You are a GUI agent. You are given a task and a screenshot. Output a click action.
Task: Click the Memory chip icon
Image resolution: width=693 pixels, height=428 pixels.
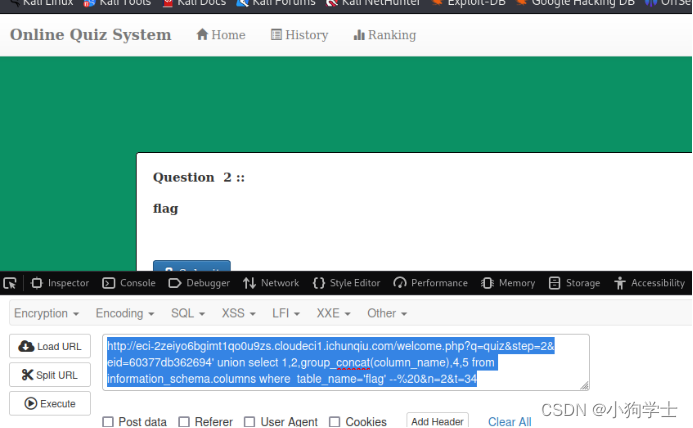pyautogui.click(x=487, y=283)
